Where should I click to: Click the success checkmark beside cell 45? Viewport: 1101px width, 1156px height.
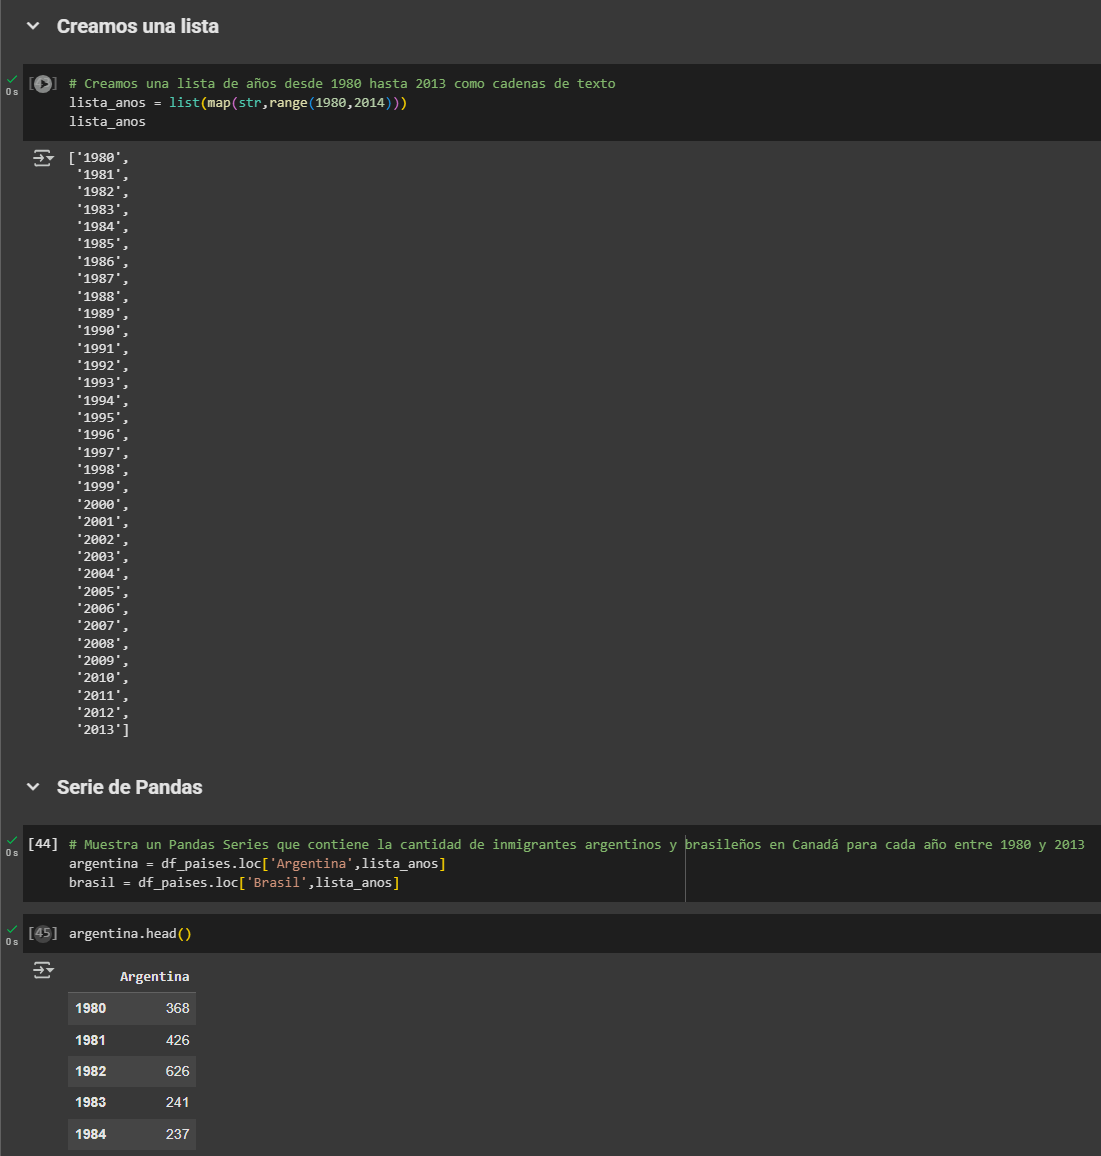pyautogui.click(x=12, y=929)
